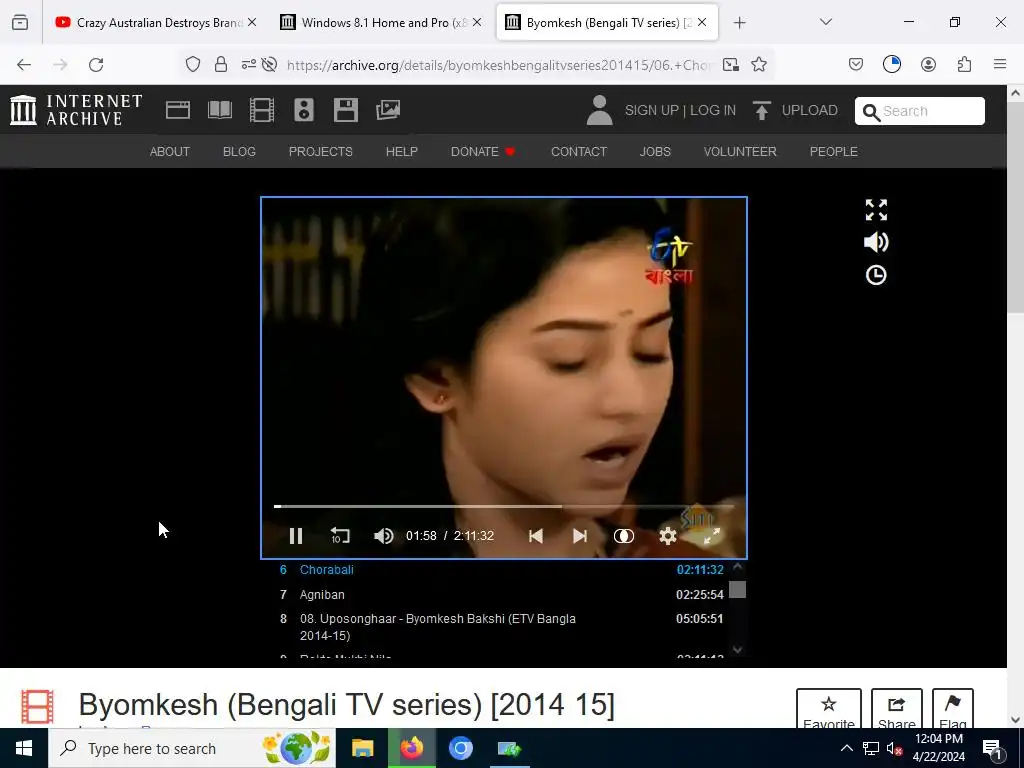
Task: Open the PEOPLE link
Action: coord(833,152)
